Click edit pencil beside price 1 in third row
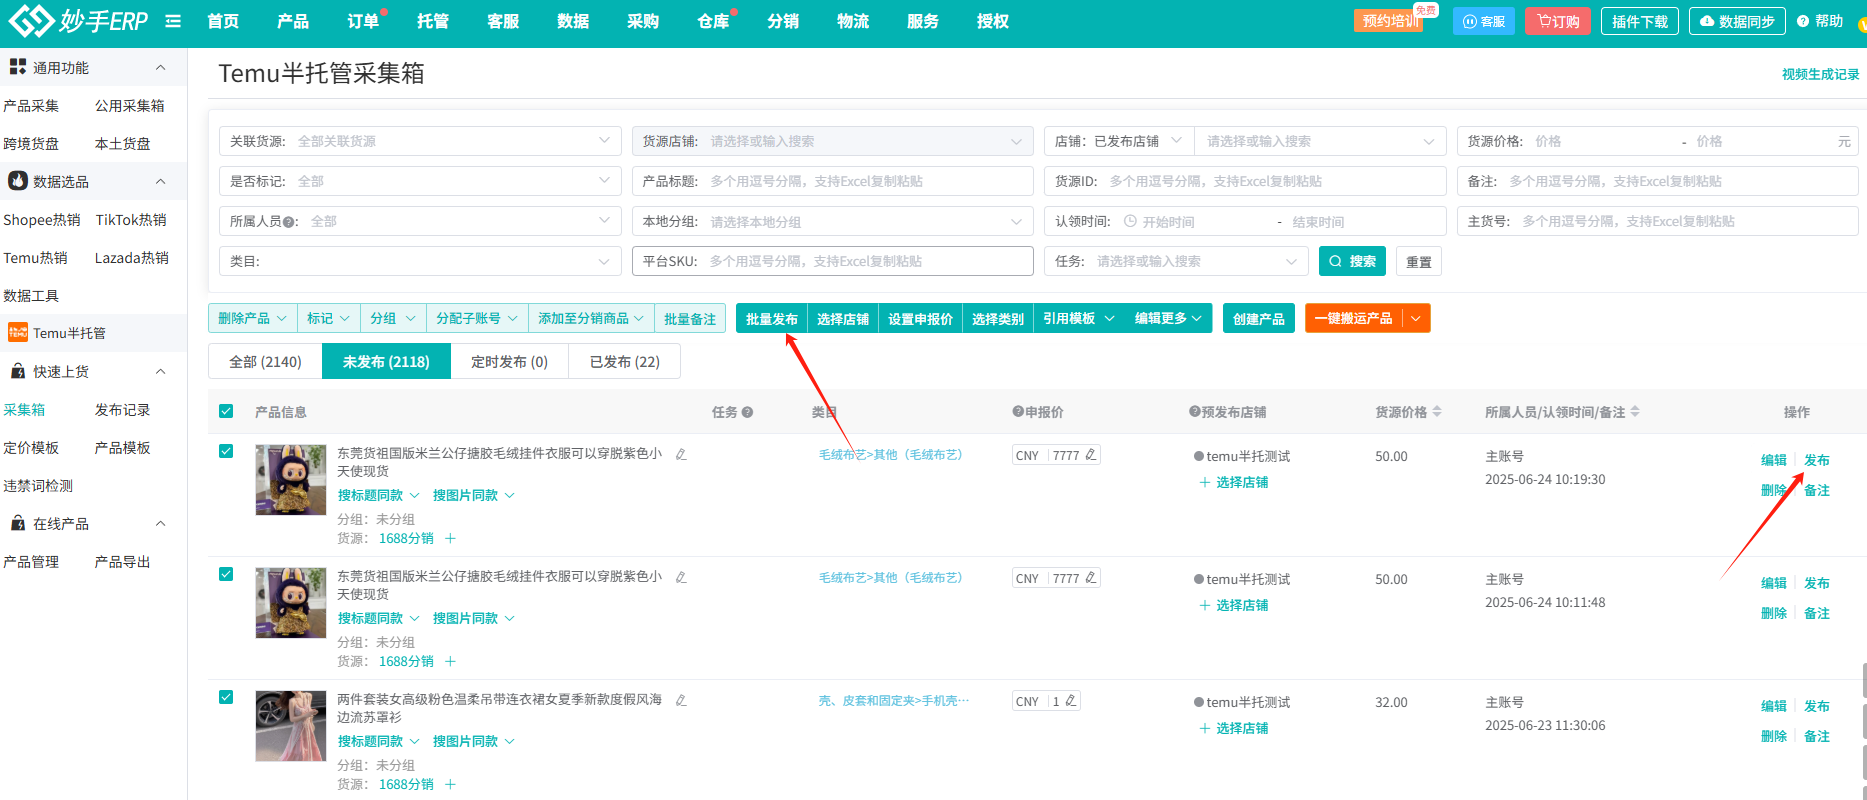 pyautogui.click(x=1071, y=701)
